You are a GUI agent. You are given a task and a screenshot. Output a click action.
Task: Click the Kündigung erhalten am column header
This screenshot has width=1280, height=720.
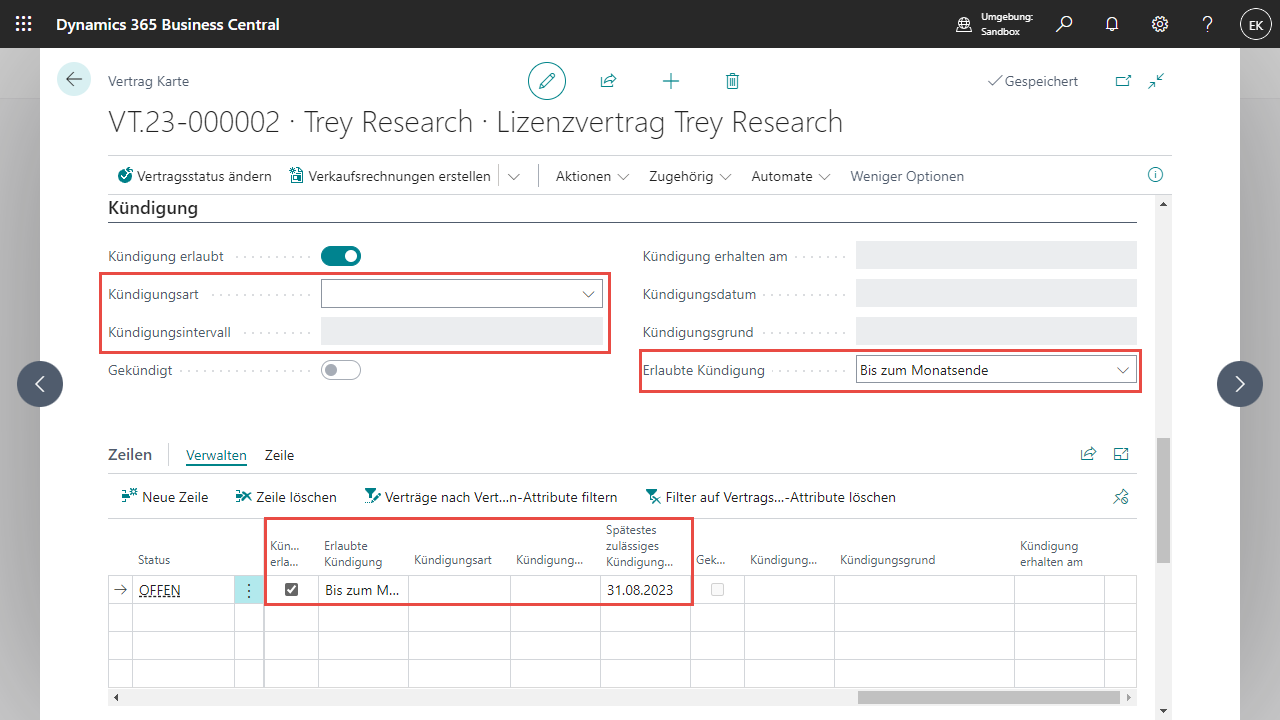tap(1050, 553)
